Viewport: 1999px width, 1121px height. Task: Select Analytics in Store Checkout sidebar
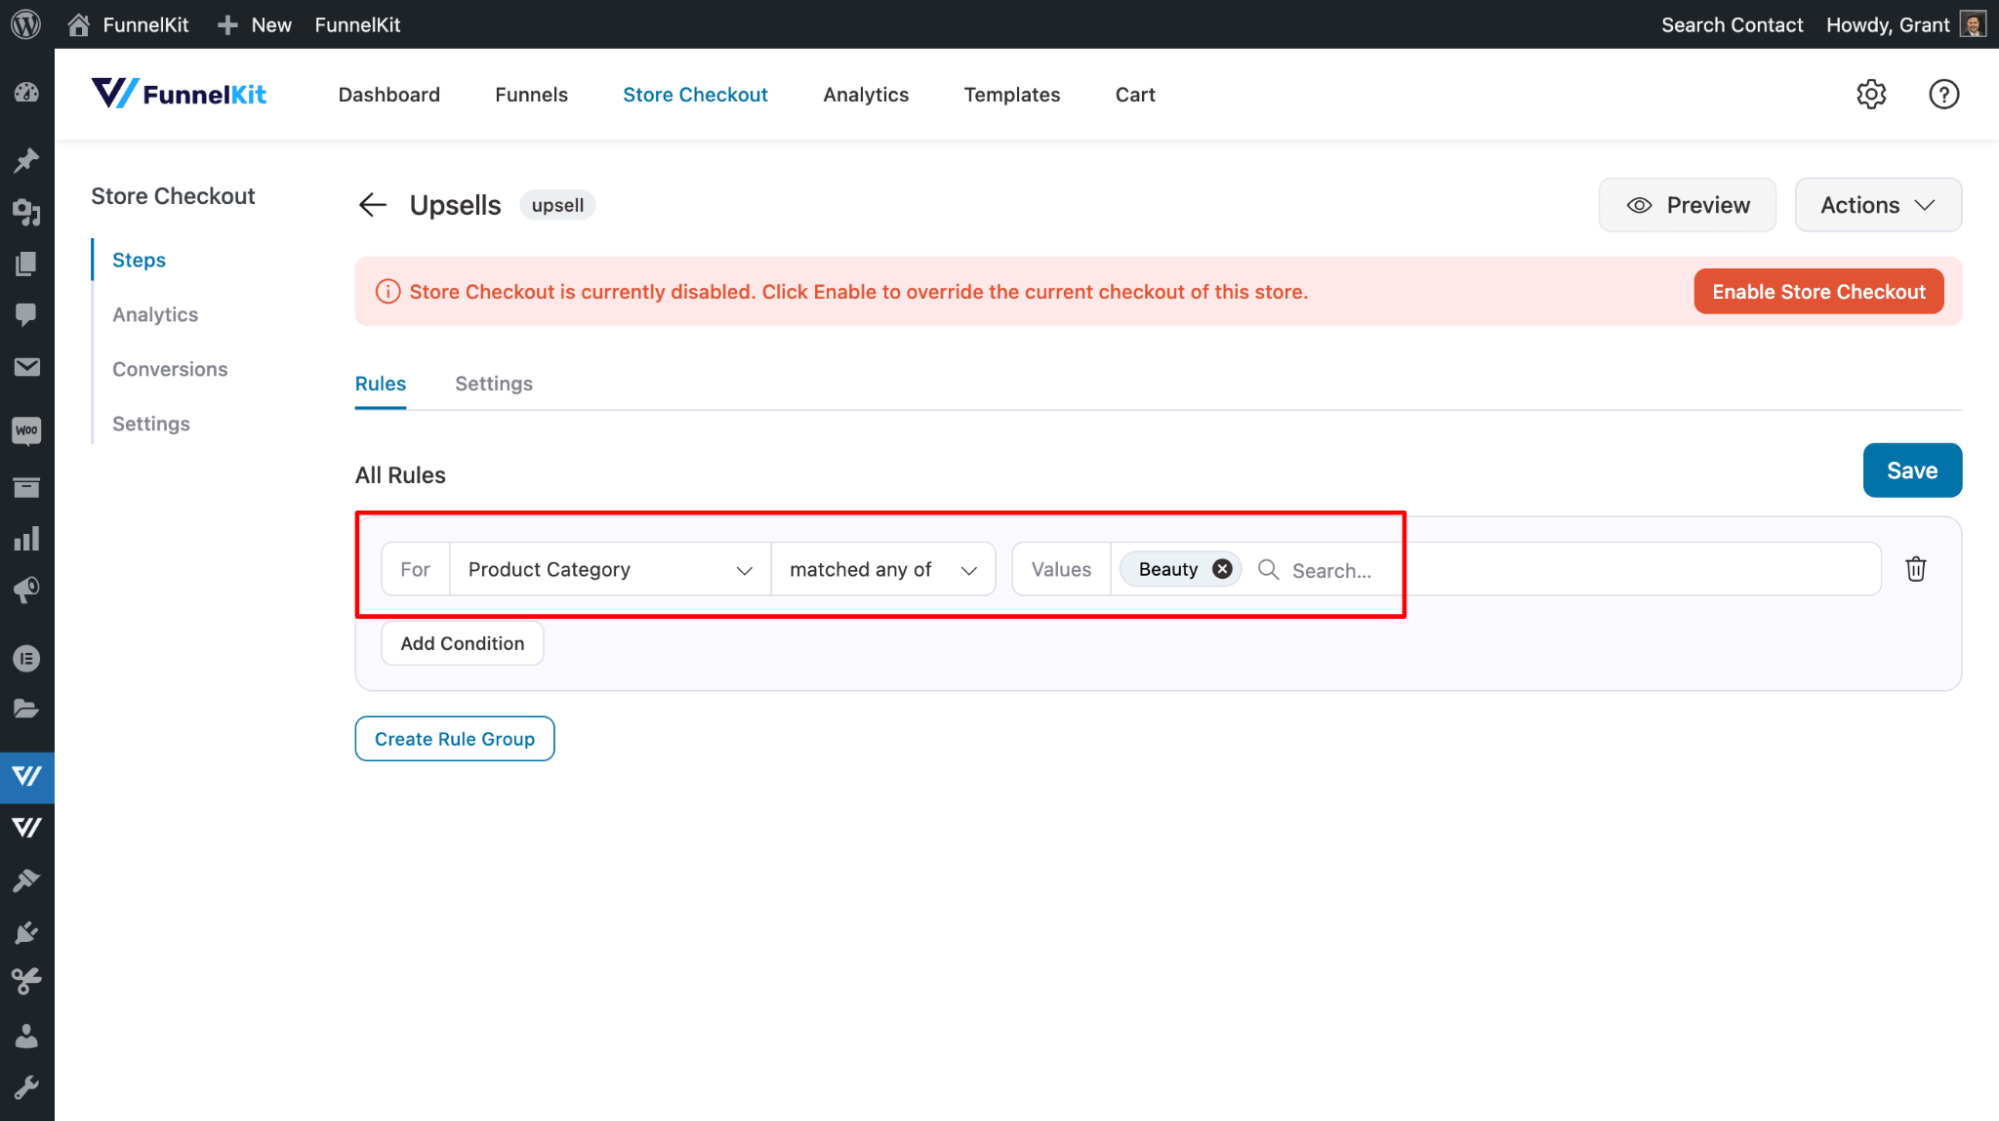(x=155, y=315)
